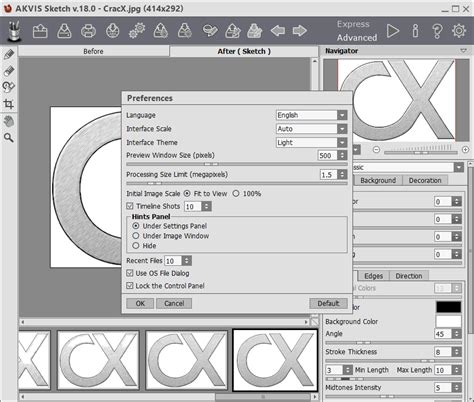Click Timeline Shots value stepper
The image size is (474, 402).
207,206
